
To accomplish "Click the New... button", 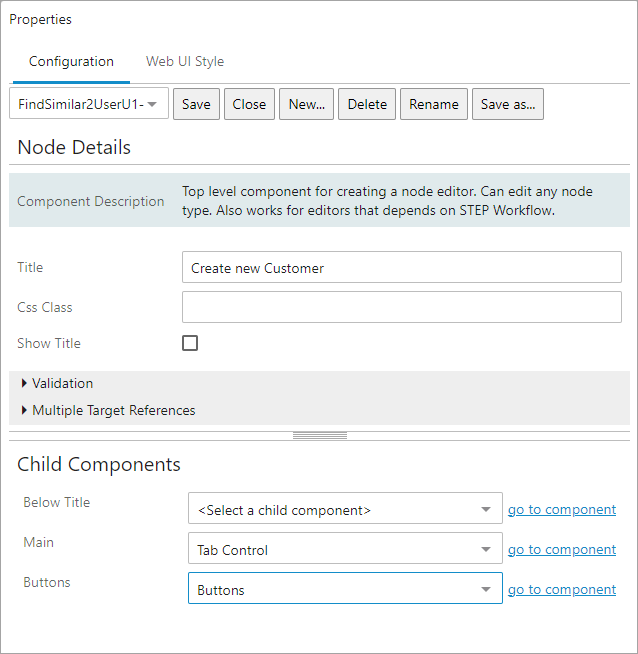I will [306, 104].
